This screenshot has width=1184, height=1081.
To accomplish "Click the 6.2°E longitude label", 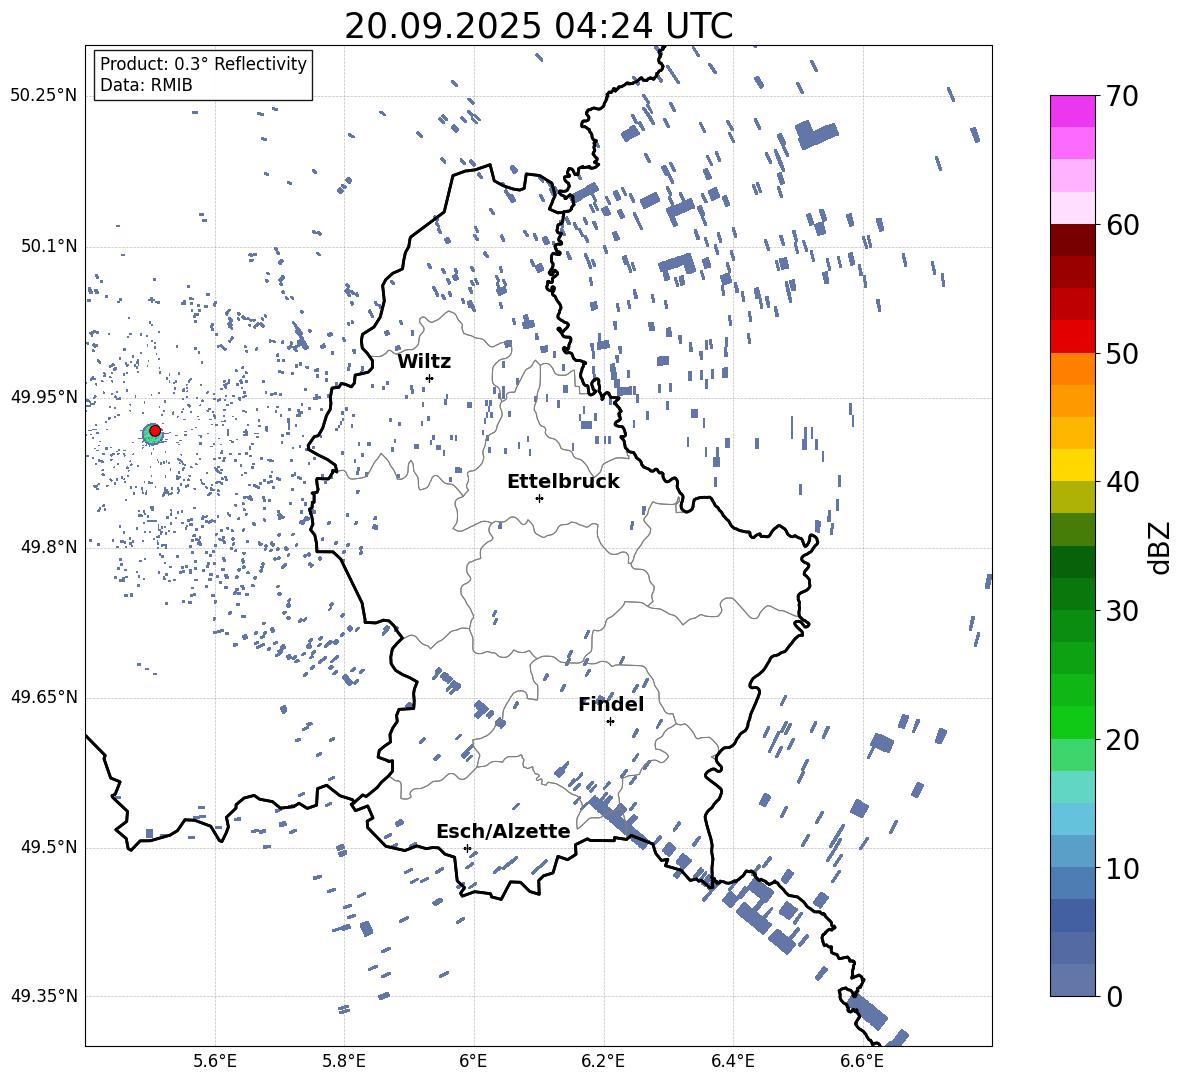I will coord(603,1061).
